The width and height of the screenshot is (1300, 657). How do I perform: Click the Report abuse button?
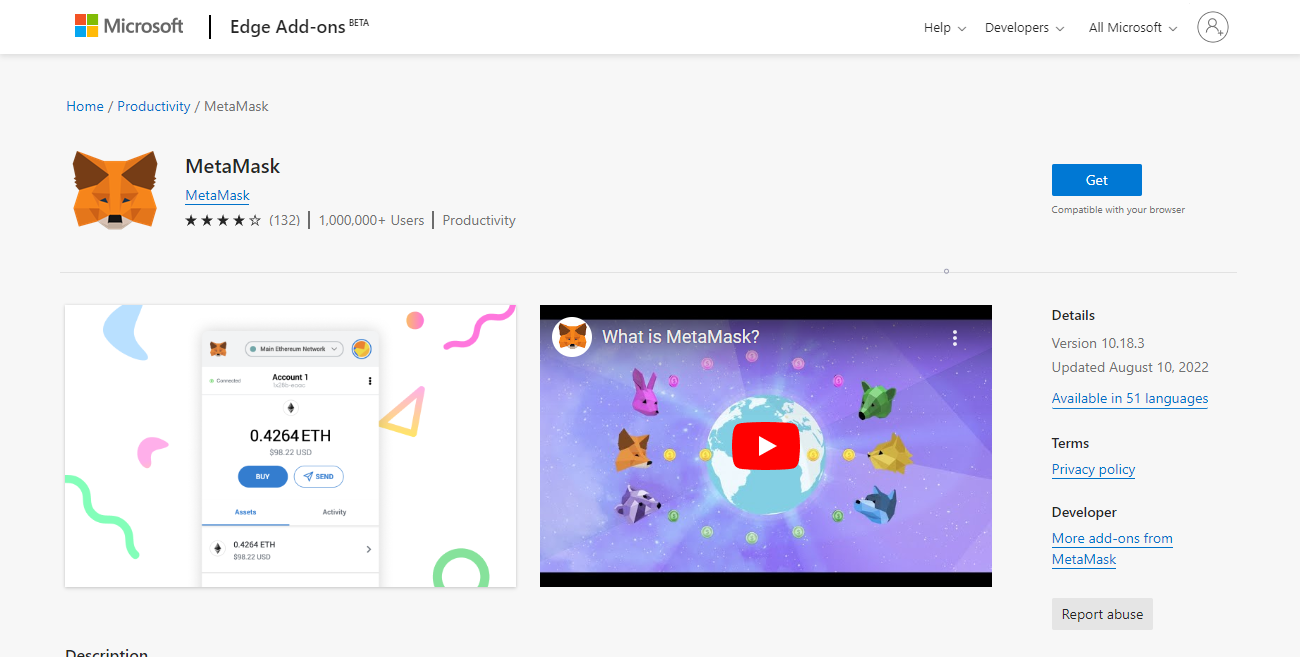[1102, 614]
